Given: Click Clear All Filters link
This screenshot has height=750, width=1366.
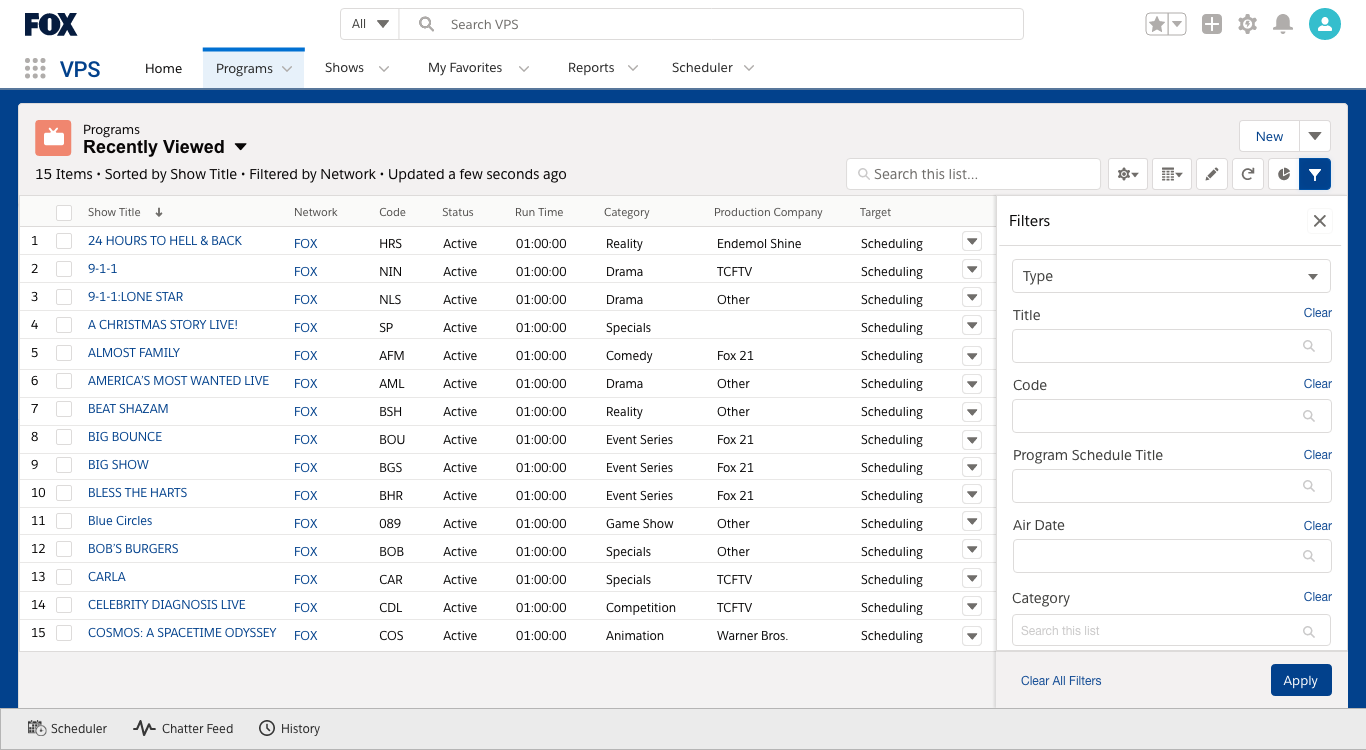Looking at the screenshot, I should pos(1061,681).
